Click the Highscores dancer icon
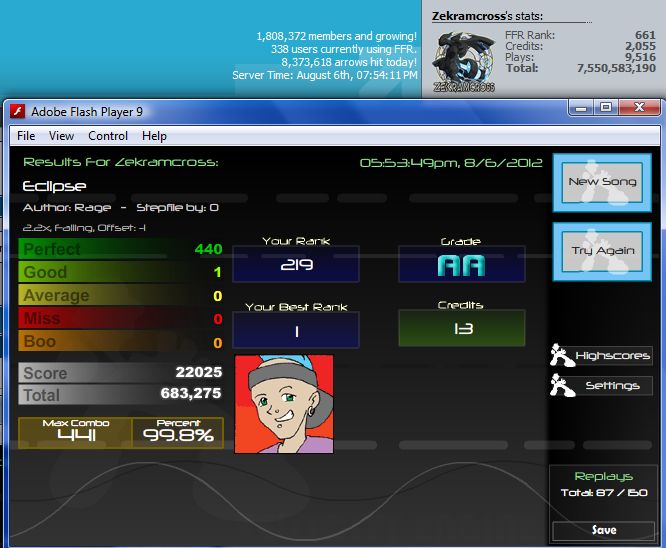The height and width of the screenshot is (548, 666). tap(562, 355)
